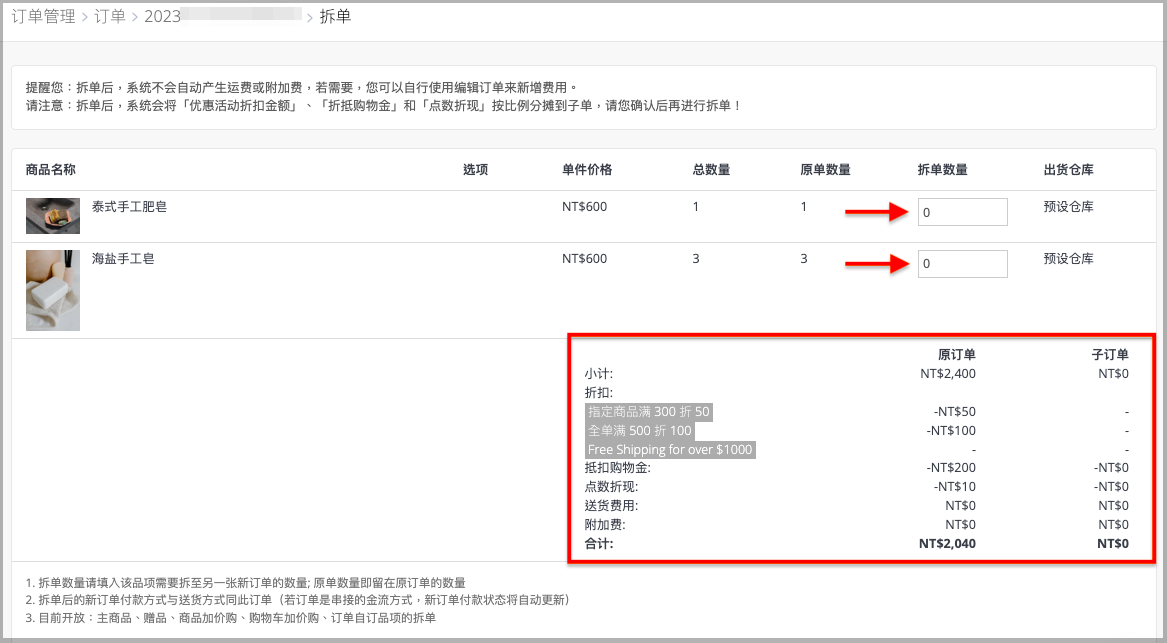Click the 拆单数量 column header
This screenshot has width=1167, height=643.
(x=942, y=170)
